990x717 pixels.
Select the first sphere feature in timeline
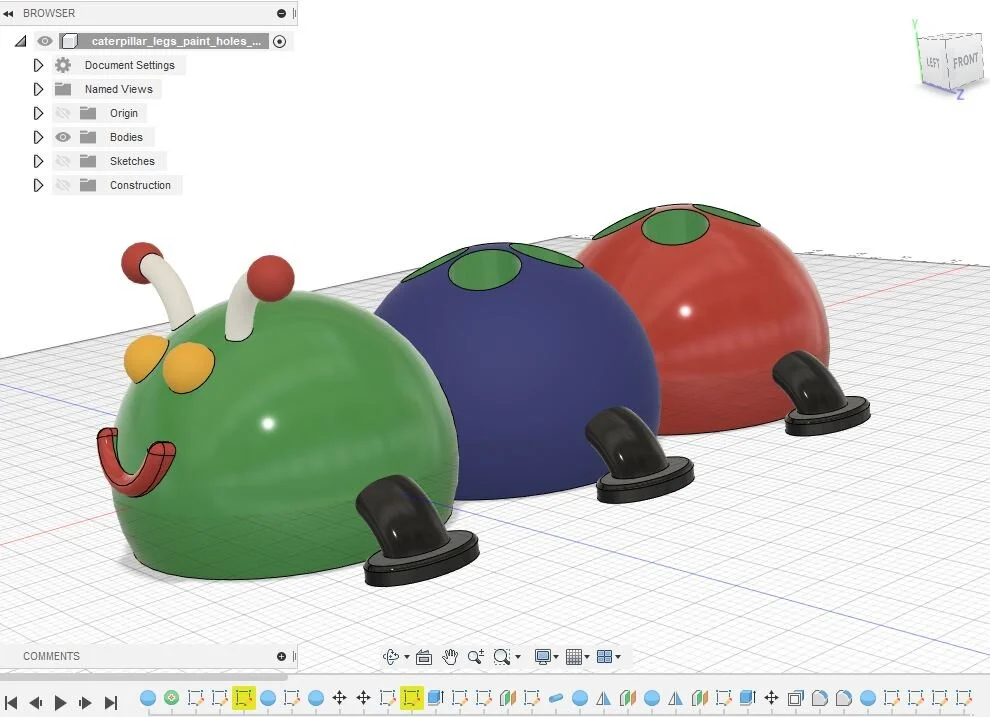[148, 697]
